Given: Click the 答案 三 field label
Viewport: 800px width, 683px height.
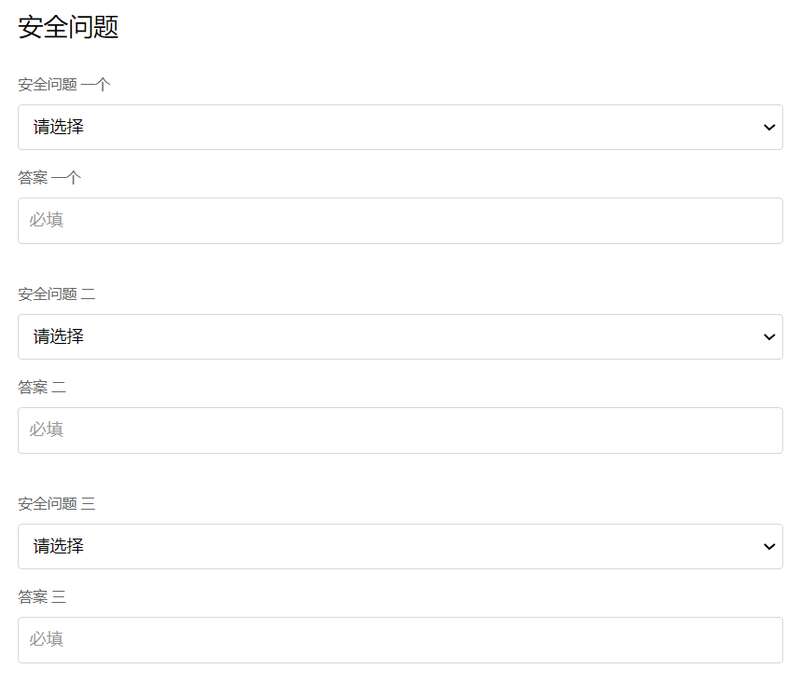Looking at the screenshot, I should point(42,597).
